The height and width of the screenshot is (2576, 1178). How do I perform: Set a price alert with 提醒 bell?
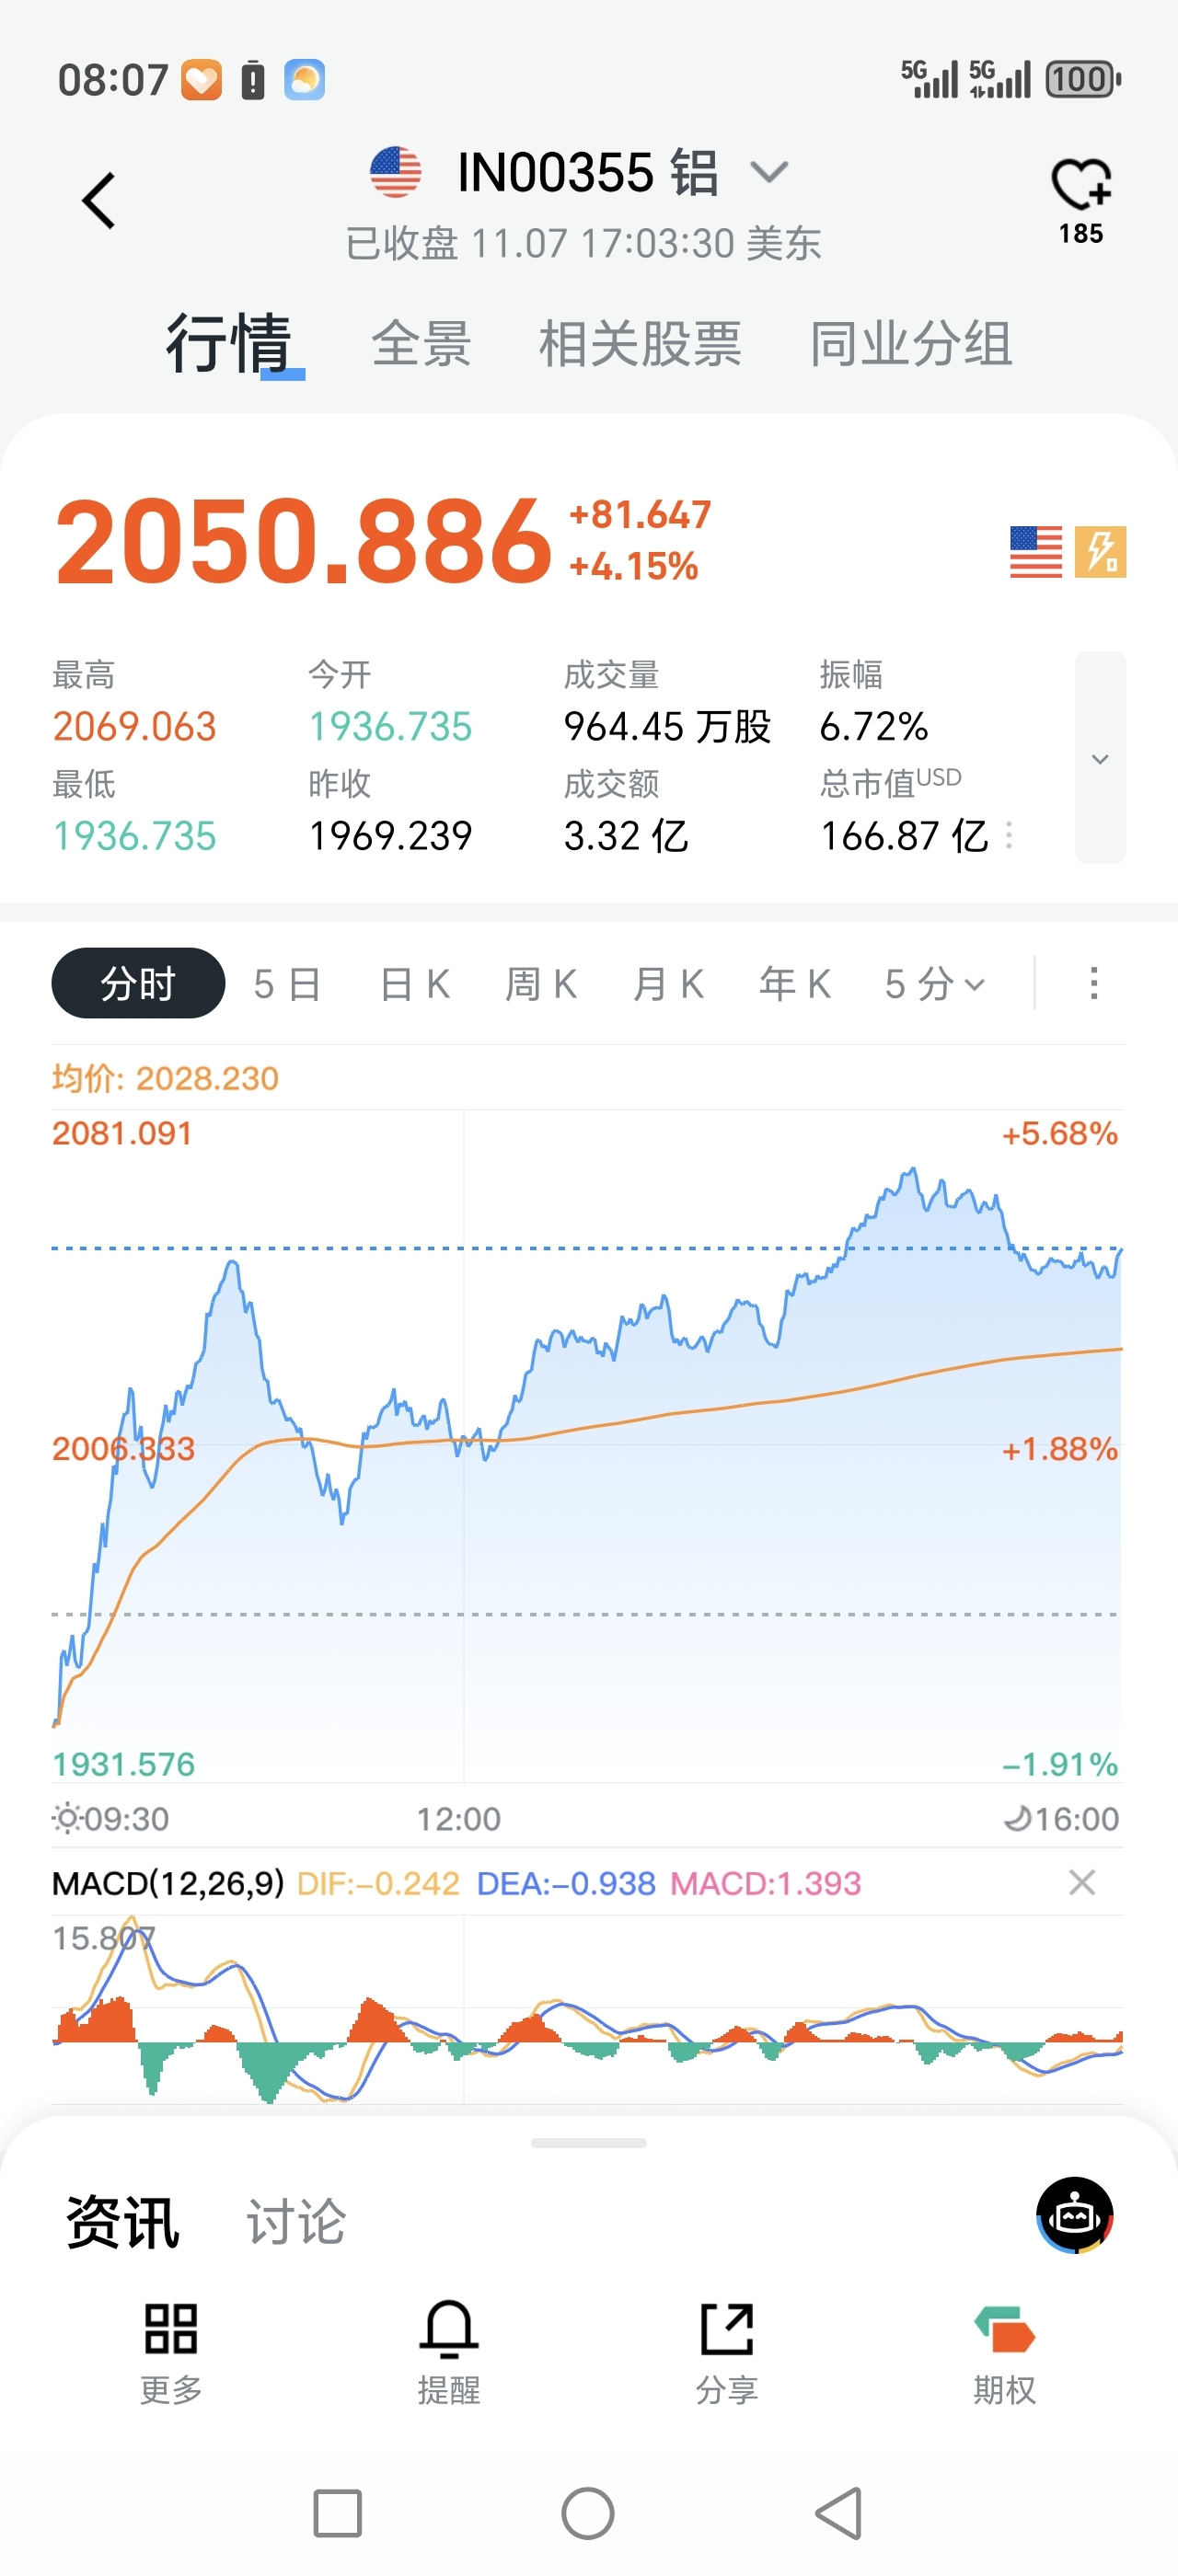[x=448, y=2329]
